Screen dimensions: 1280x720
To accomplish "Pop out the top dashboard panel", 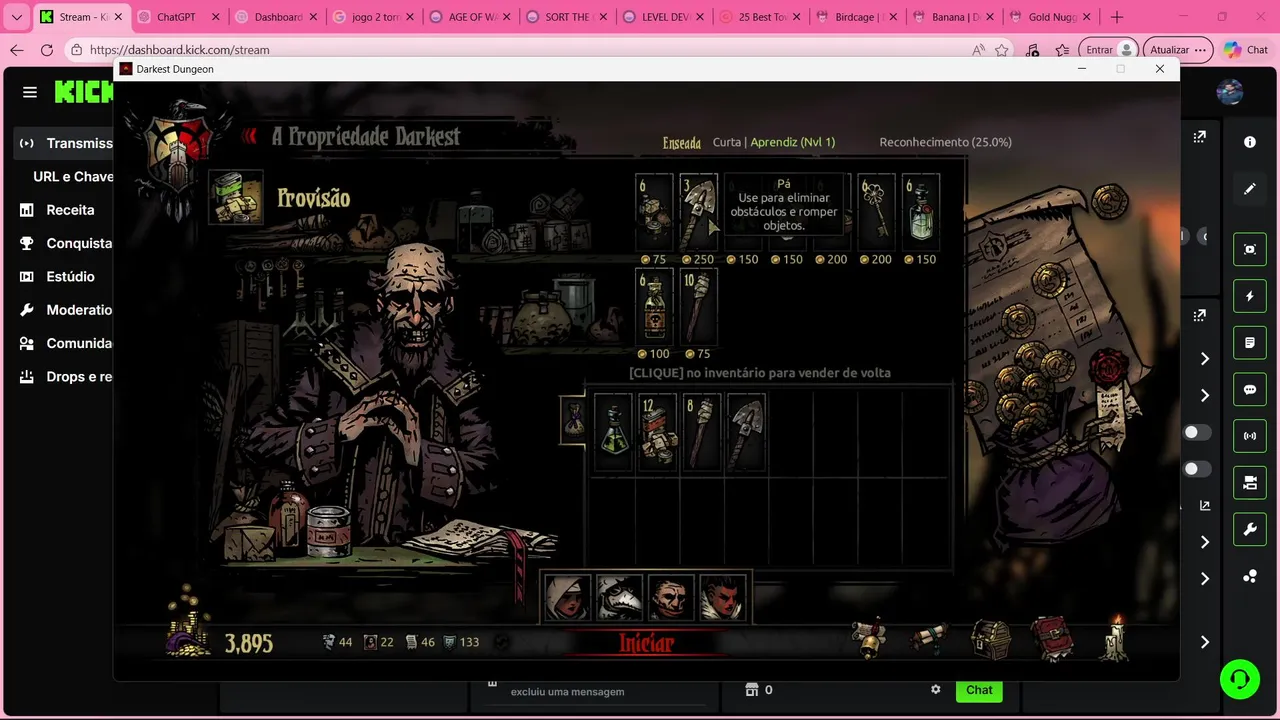I will pos(1200,137).
